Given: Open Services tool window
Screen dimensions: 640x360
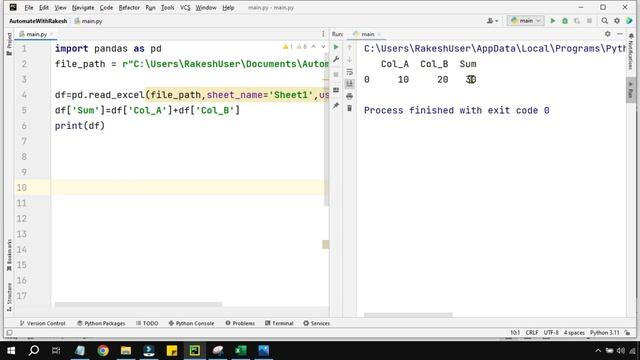Looking at the screenshot, I should 316,323.
